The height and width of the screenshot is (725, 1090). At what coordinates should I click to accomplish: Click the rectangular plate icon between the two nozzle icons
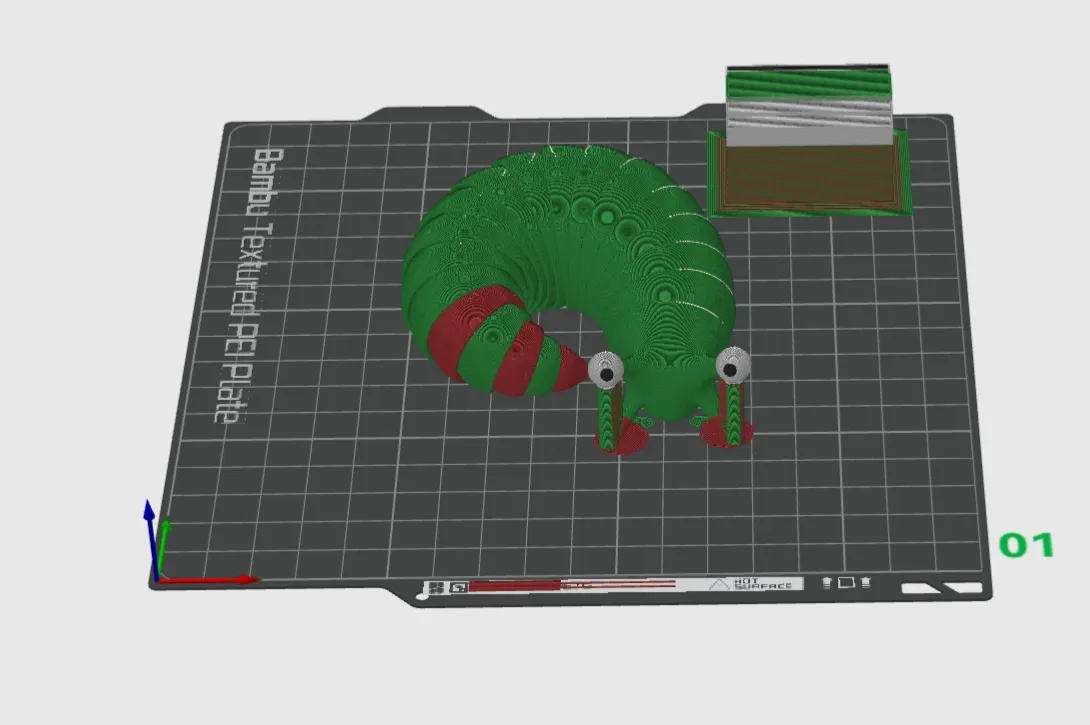click(845, 582)
